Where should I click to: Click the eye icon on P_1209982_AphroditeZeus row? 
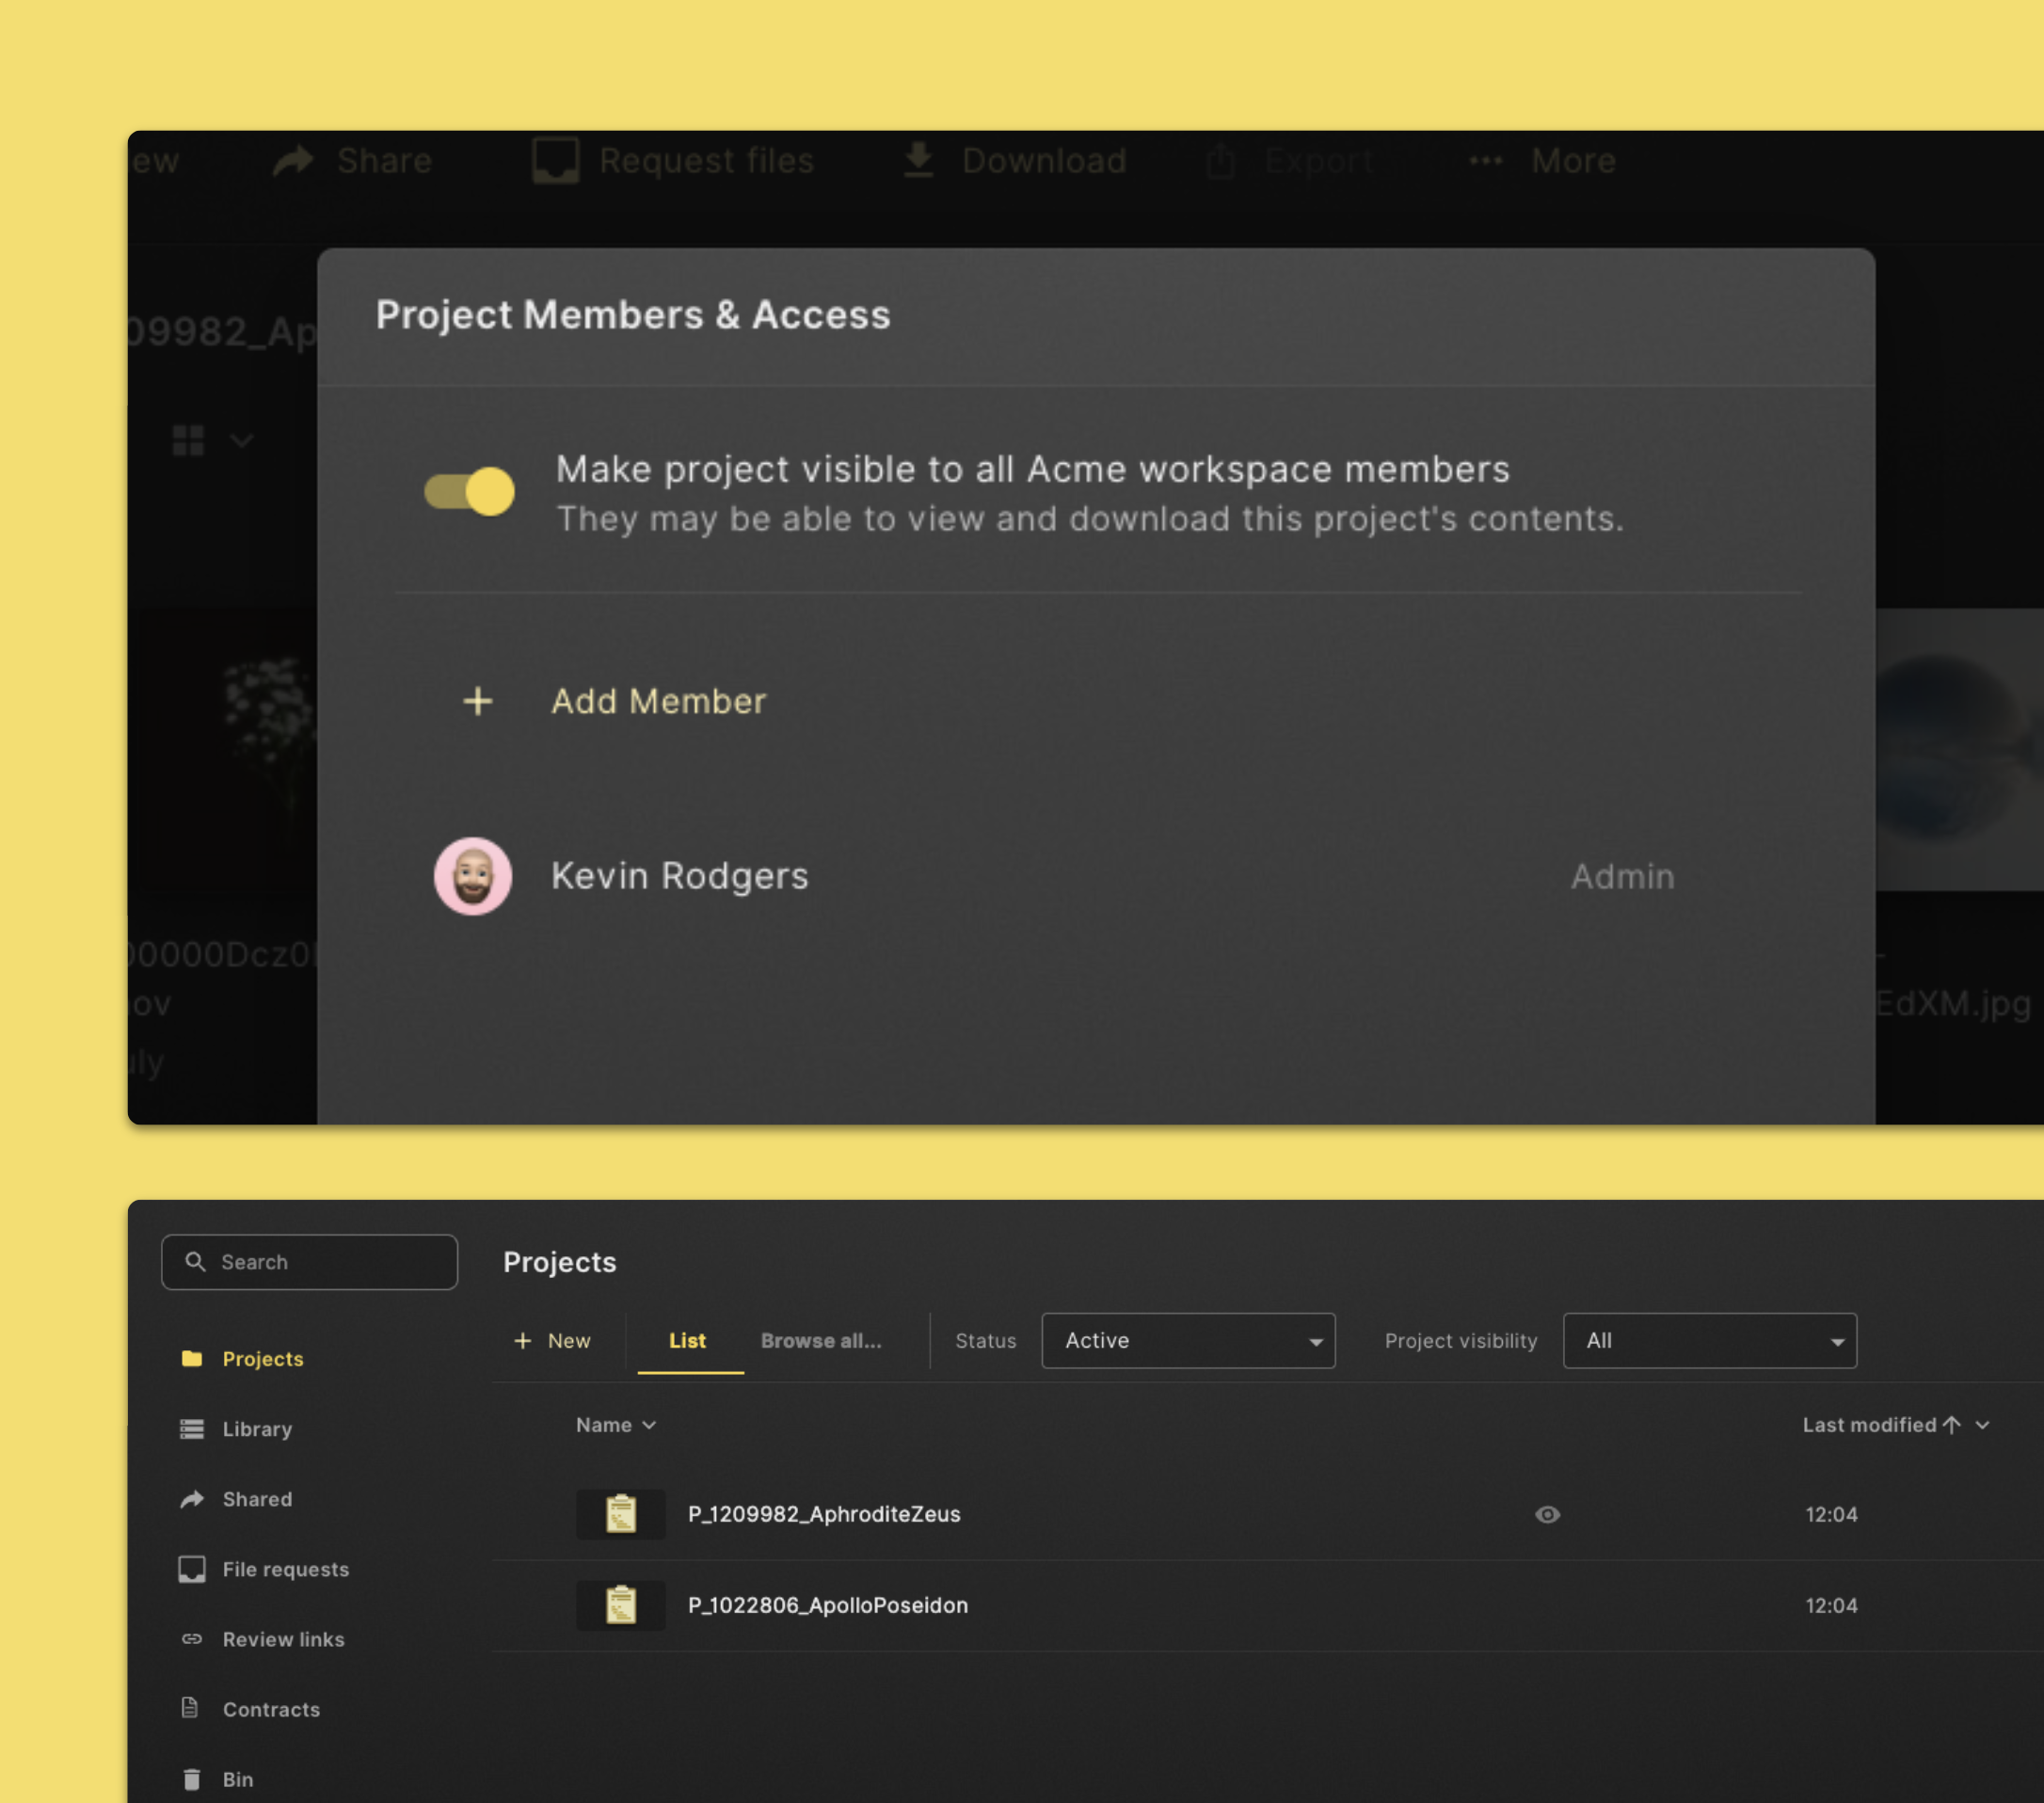click(1547, 1515)
